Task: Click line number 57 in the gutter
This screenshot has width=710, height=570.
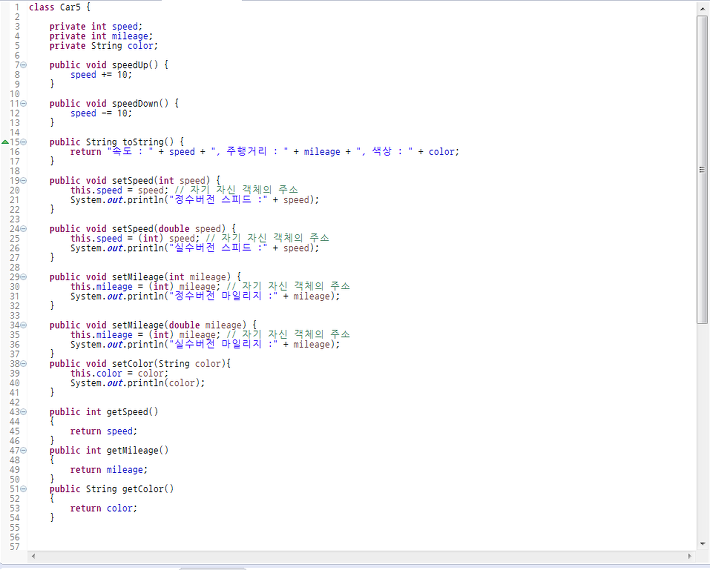Action: tap(14, 547)
